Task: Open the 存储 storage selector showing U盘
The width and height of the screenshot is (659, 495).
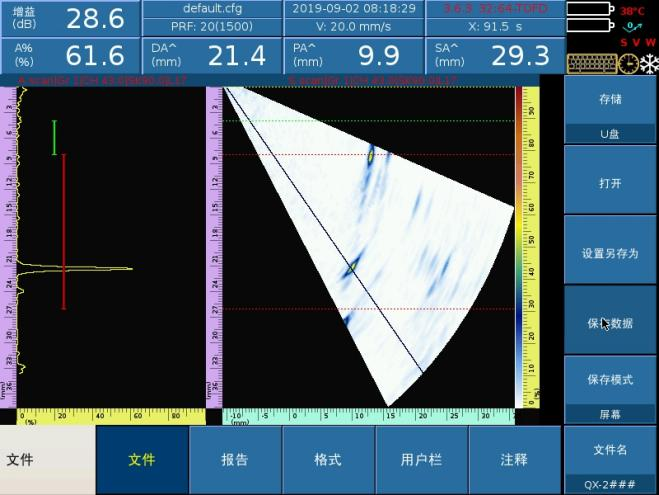Action: [610, 110]
